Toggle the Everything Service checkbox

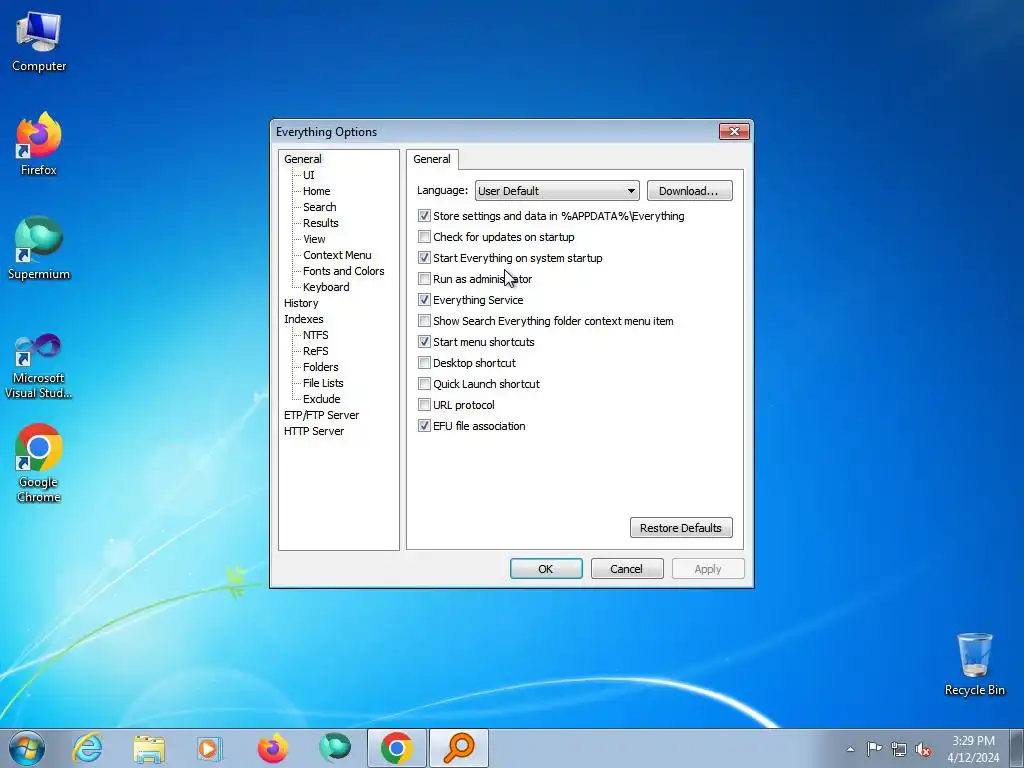click(424, 300)
